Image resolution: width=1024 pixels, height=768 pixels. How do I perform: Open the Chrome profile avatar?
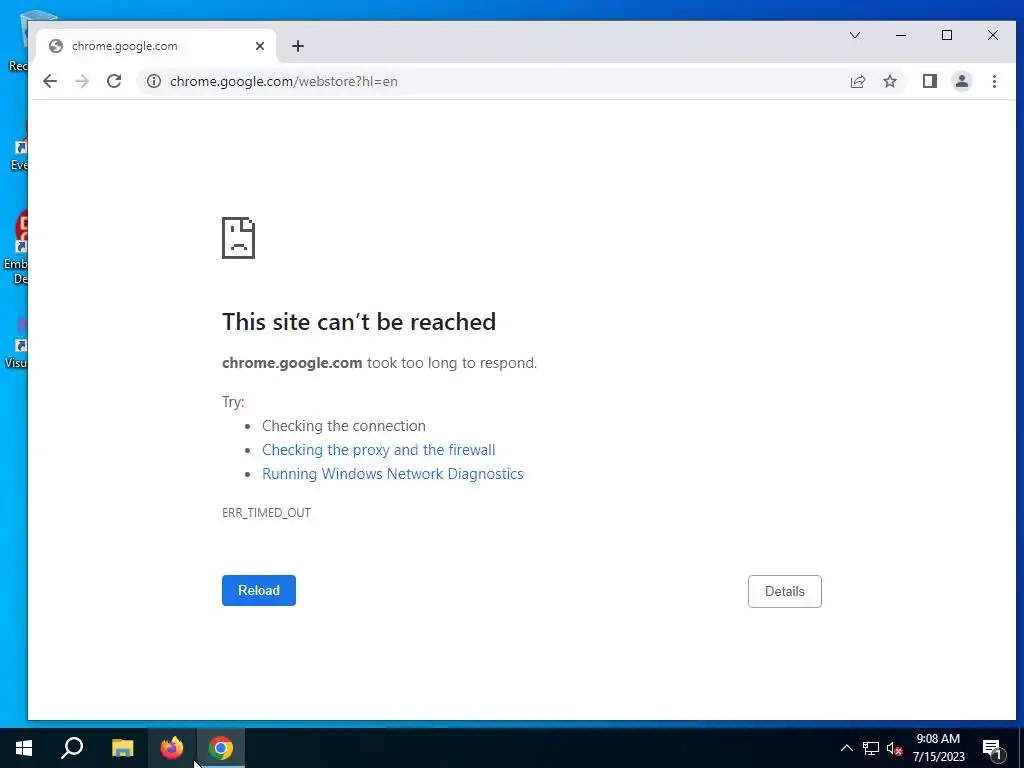(x=961, y=81)
